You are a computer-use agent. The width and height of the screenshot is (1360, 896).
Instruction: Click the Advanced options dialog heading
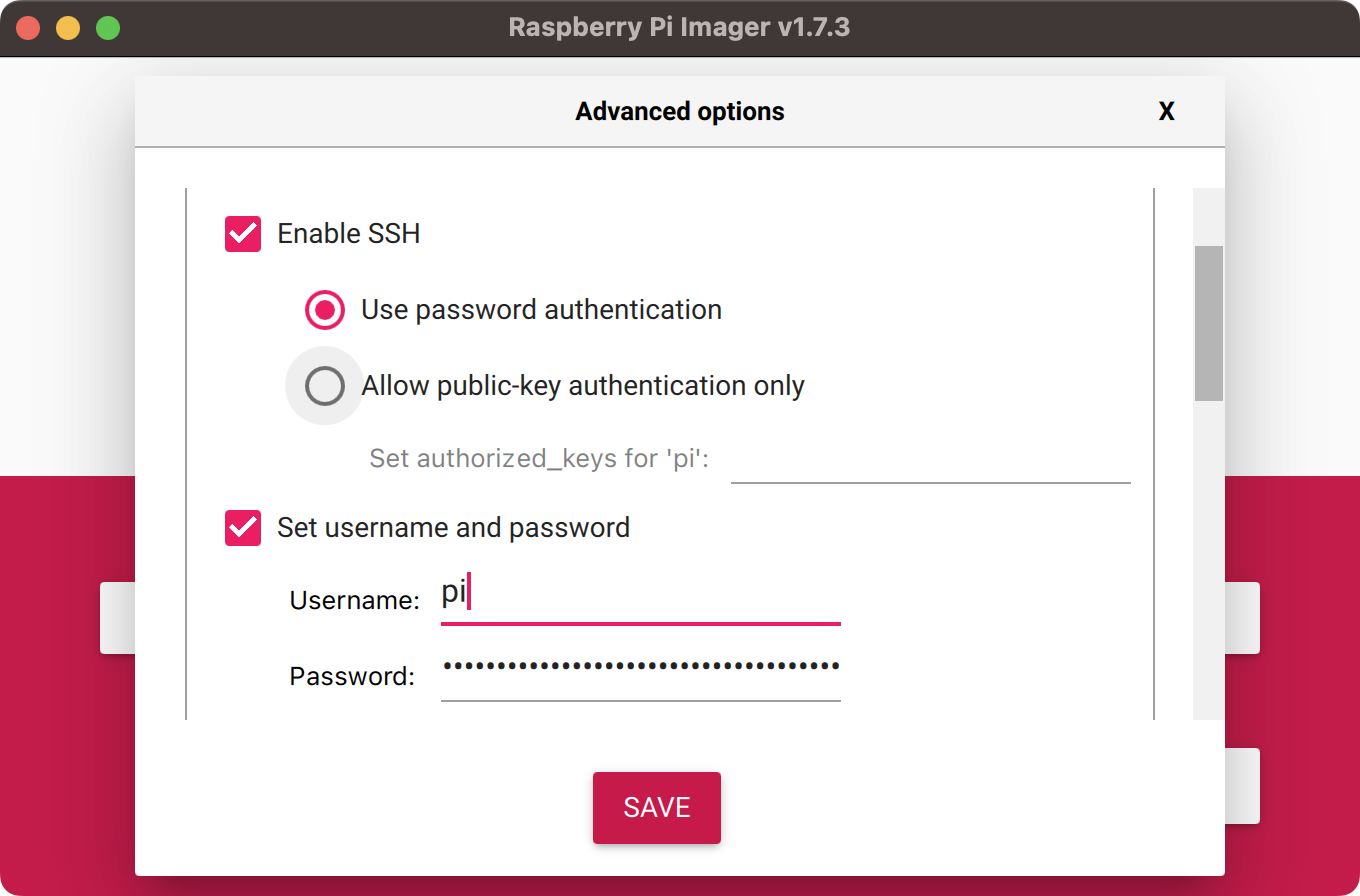(680, 112)
